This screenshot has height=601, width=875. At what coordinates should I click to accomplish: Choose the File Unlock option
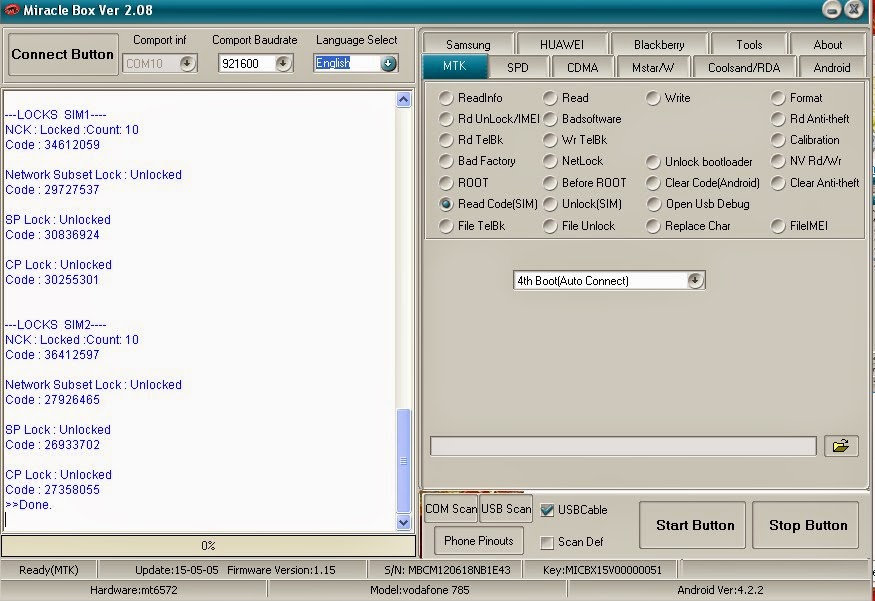tap(550, 226)
